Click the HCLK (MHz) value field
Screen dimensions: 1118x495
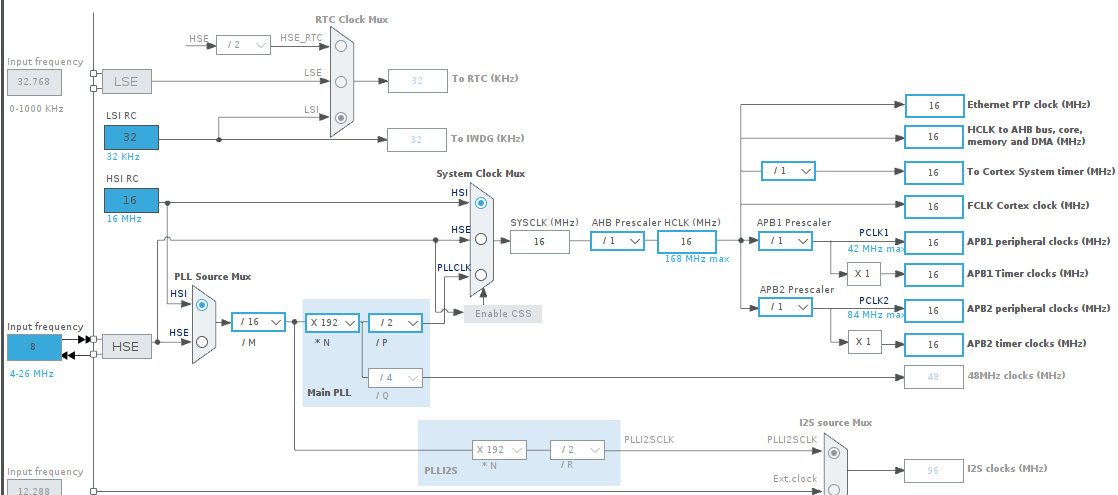tap(686, 241)
